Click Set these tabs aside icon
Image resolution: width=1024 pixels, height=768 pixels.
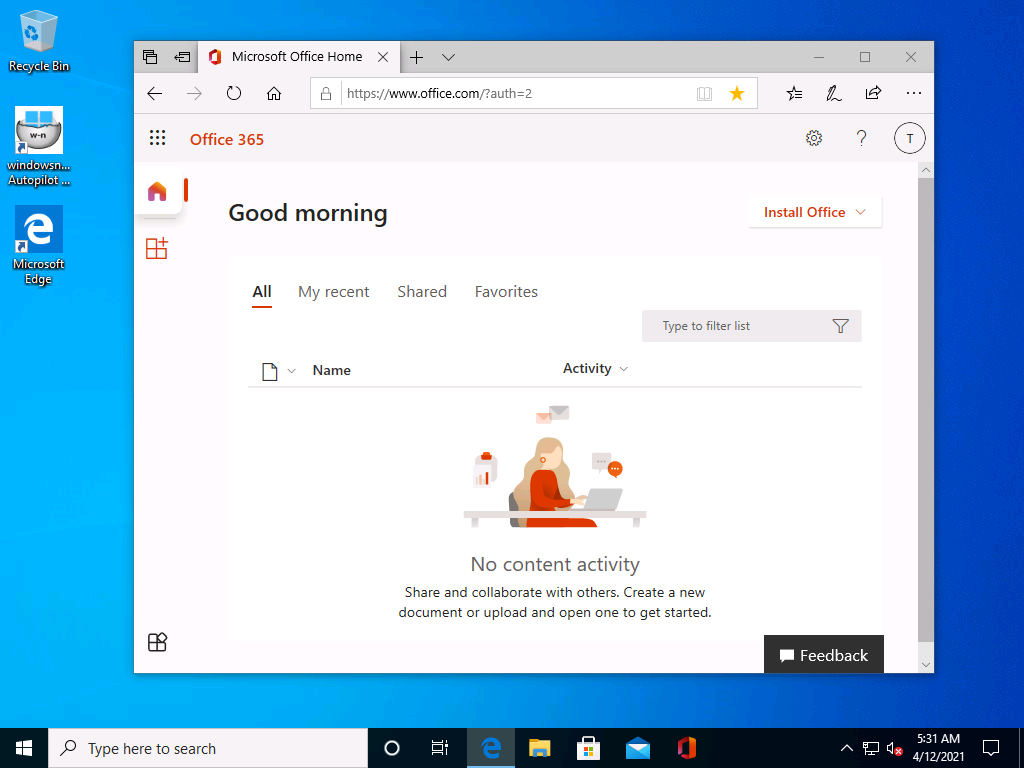(182, 57)
